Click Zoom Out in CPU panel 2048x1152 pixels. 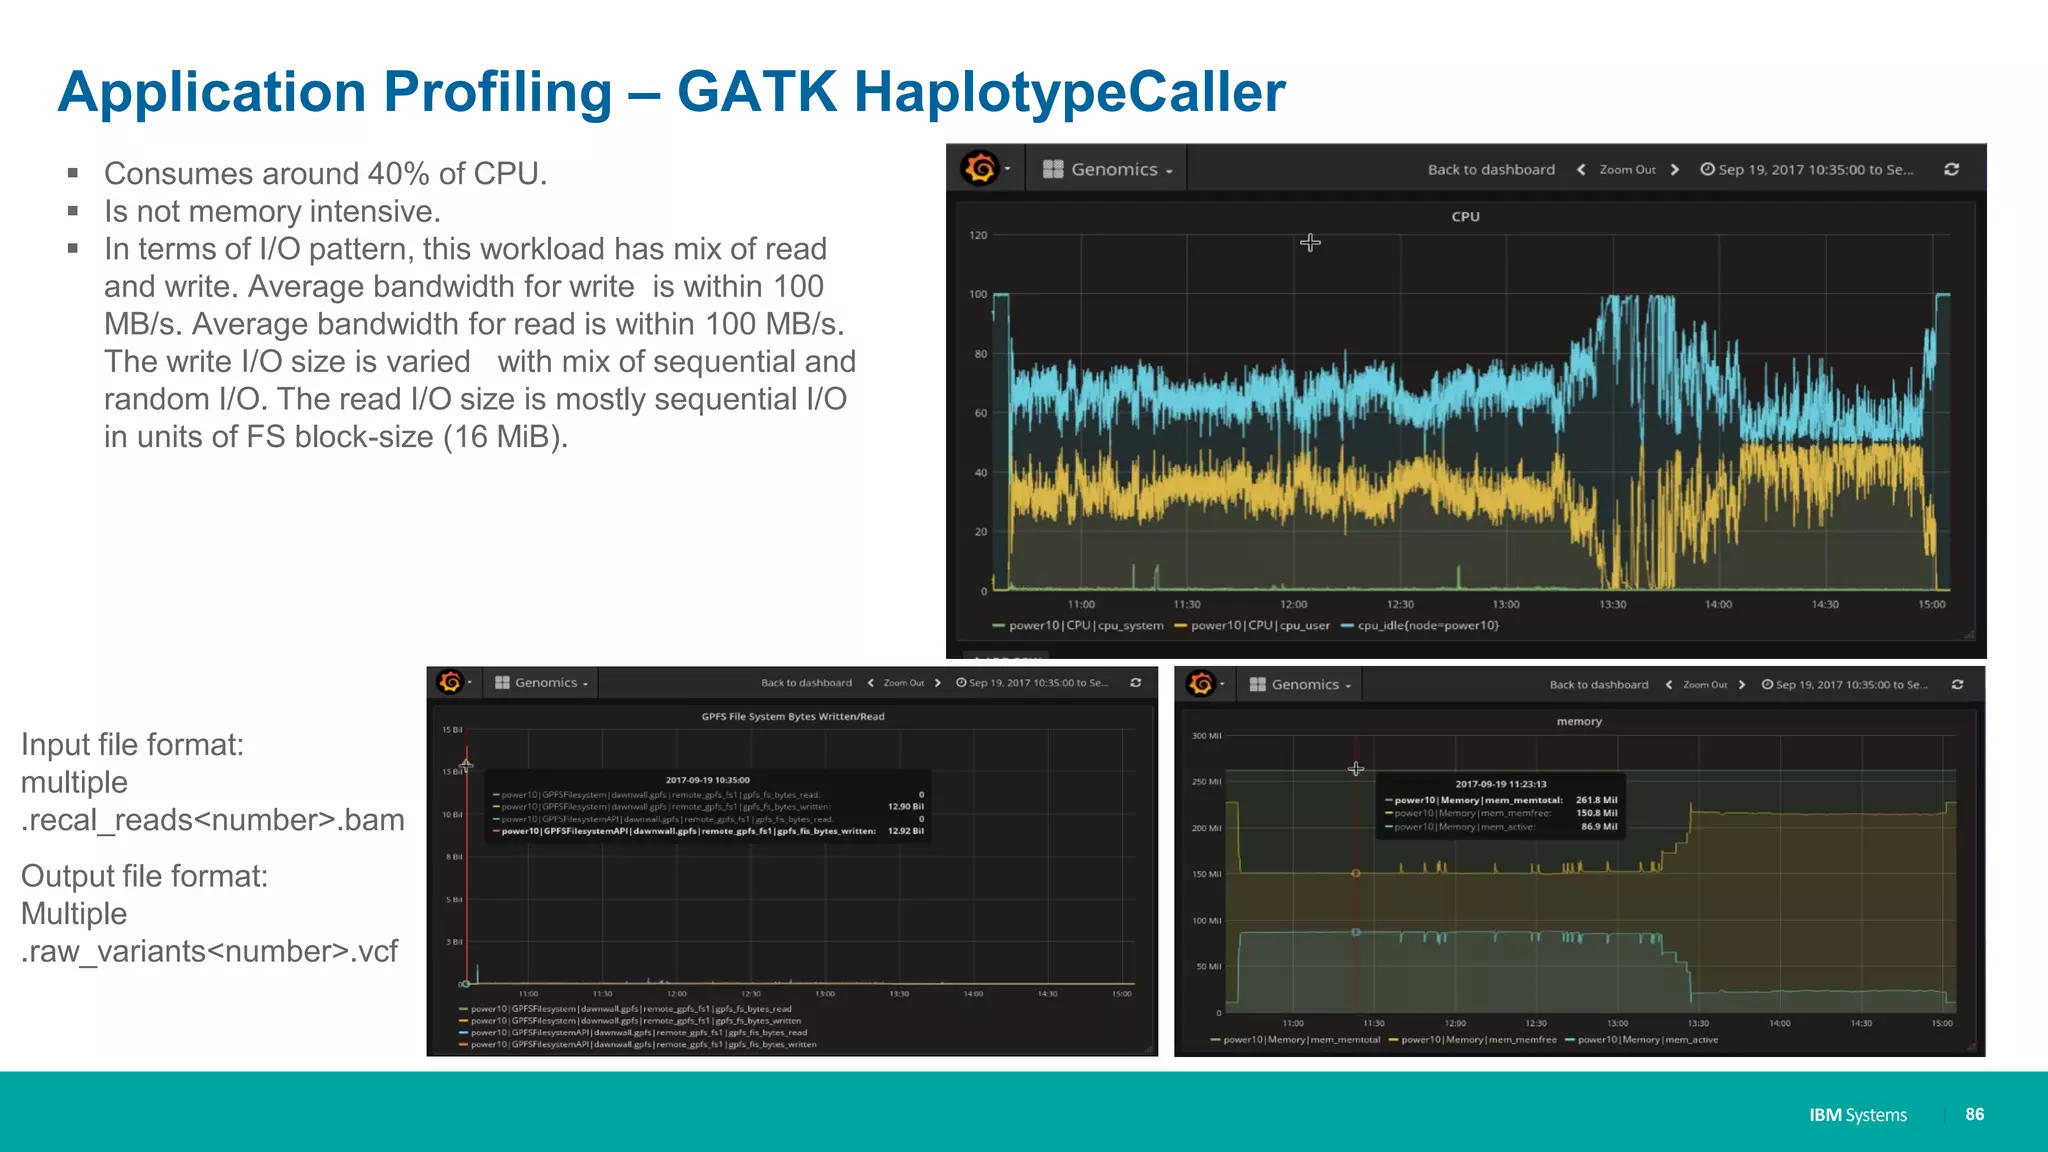(1627, 170)
